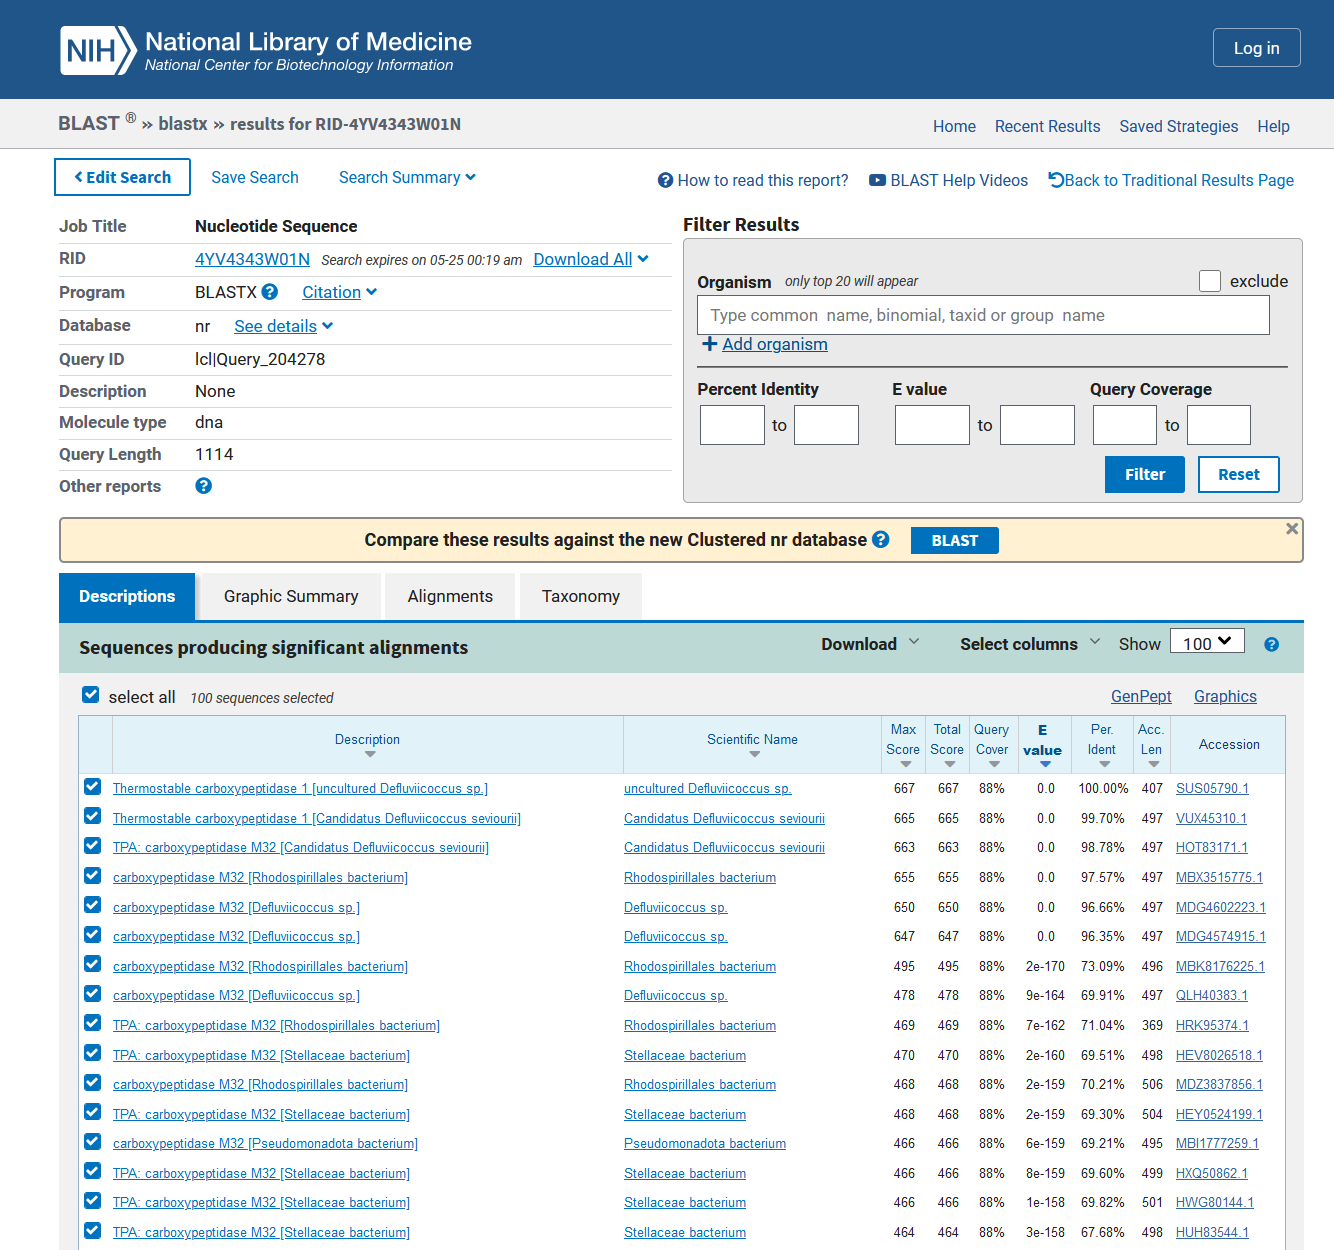Open the Home menu link
Screen dimensions: 1334x1250
[954, 126]
